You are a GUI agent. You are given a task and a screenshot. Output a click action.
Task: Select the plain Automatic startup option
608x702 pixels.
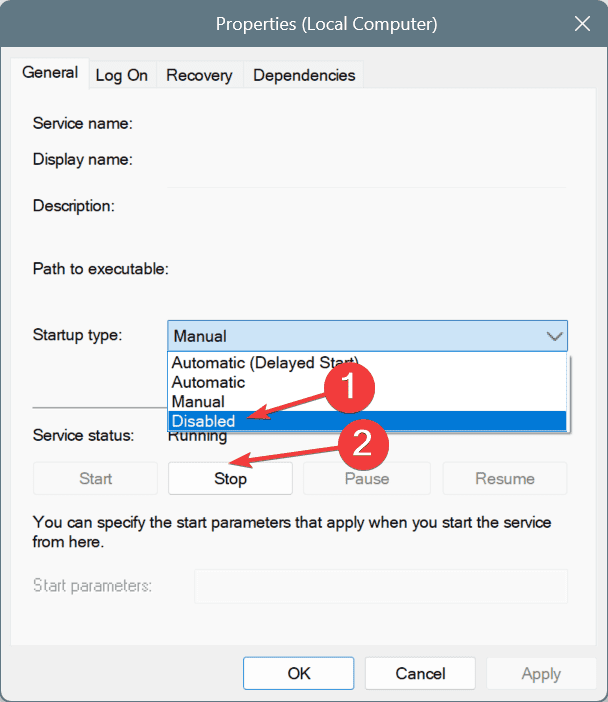pos(208,382)
